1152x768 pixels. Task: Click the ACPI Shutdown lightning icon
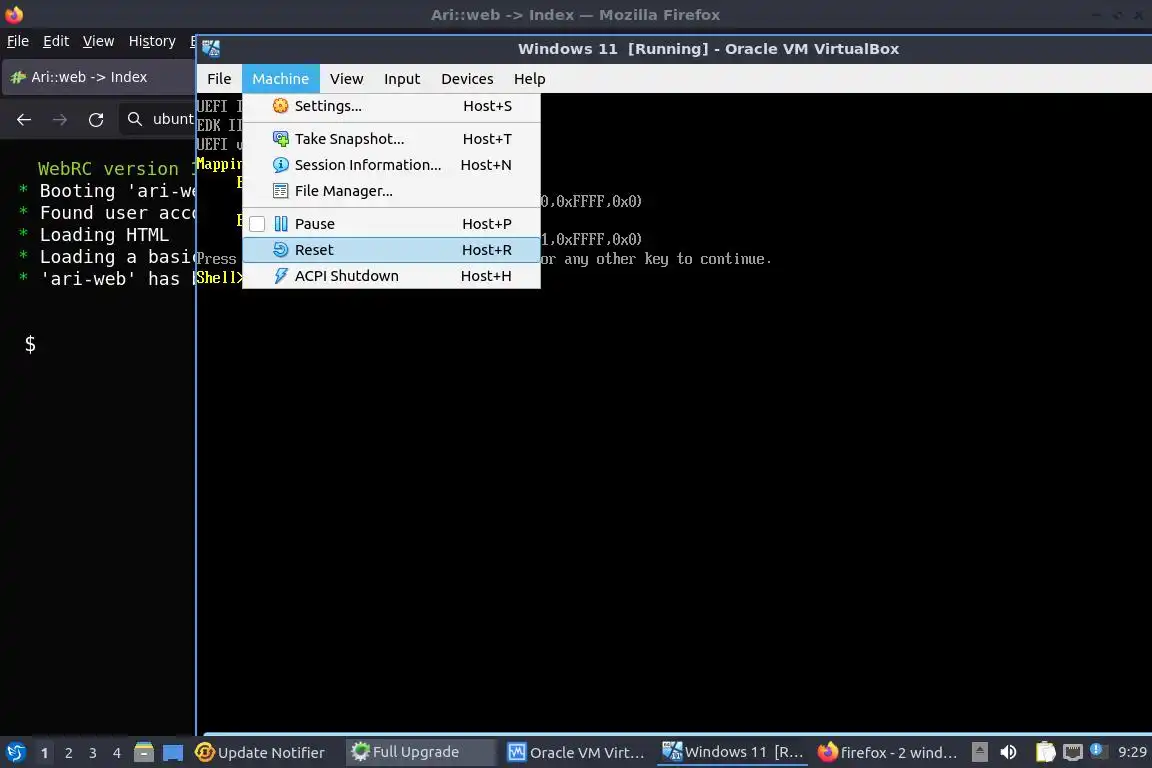click(281, 276)
